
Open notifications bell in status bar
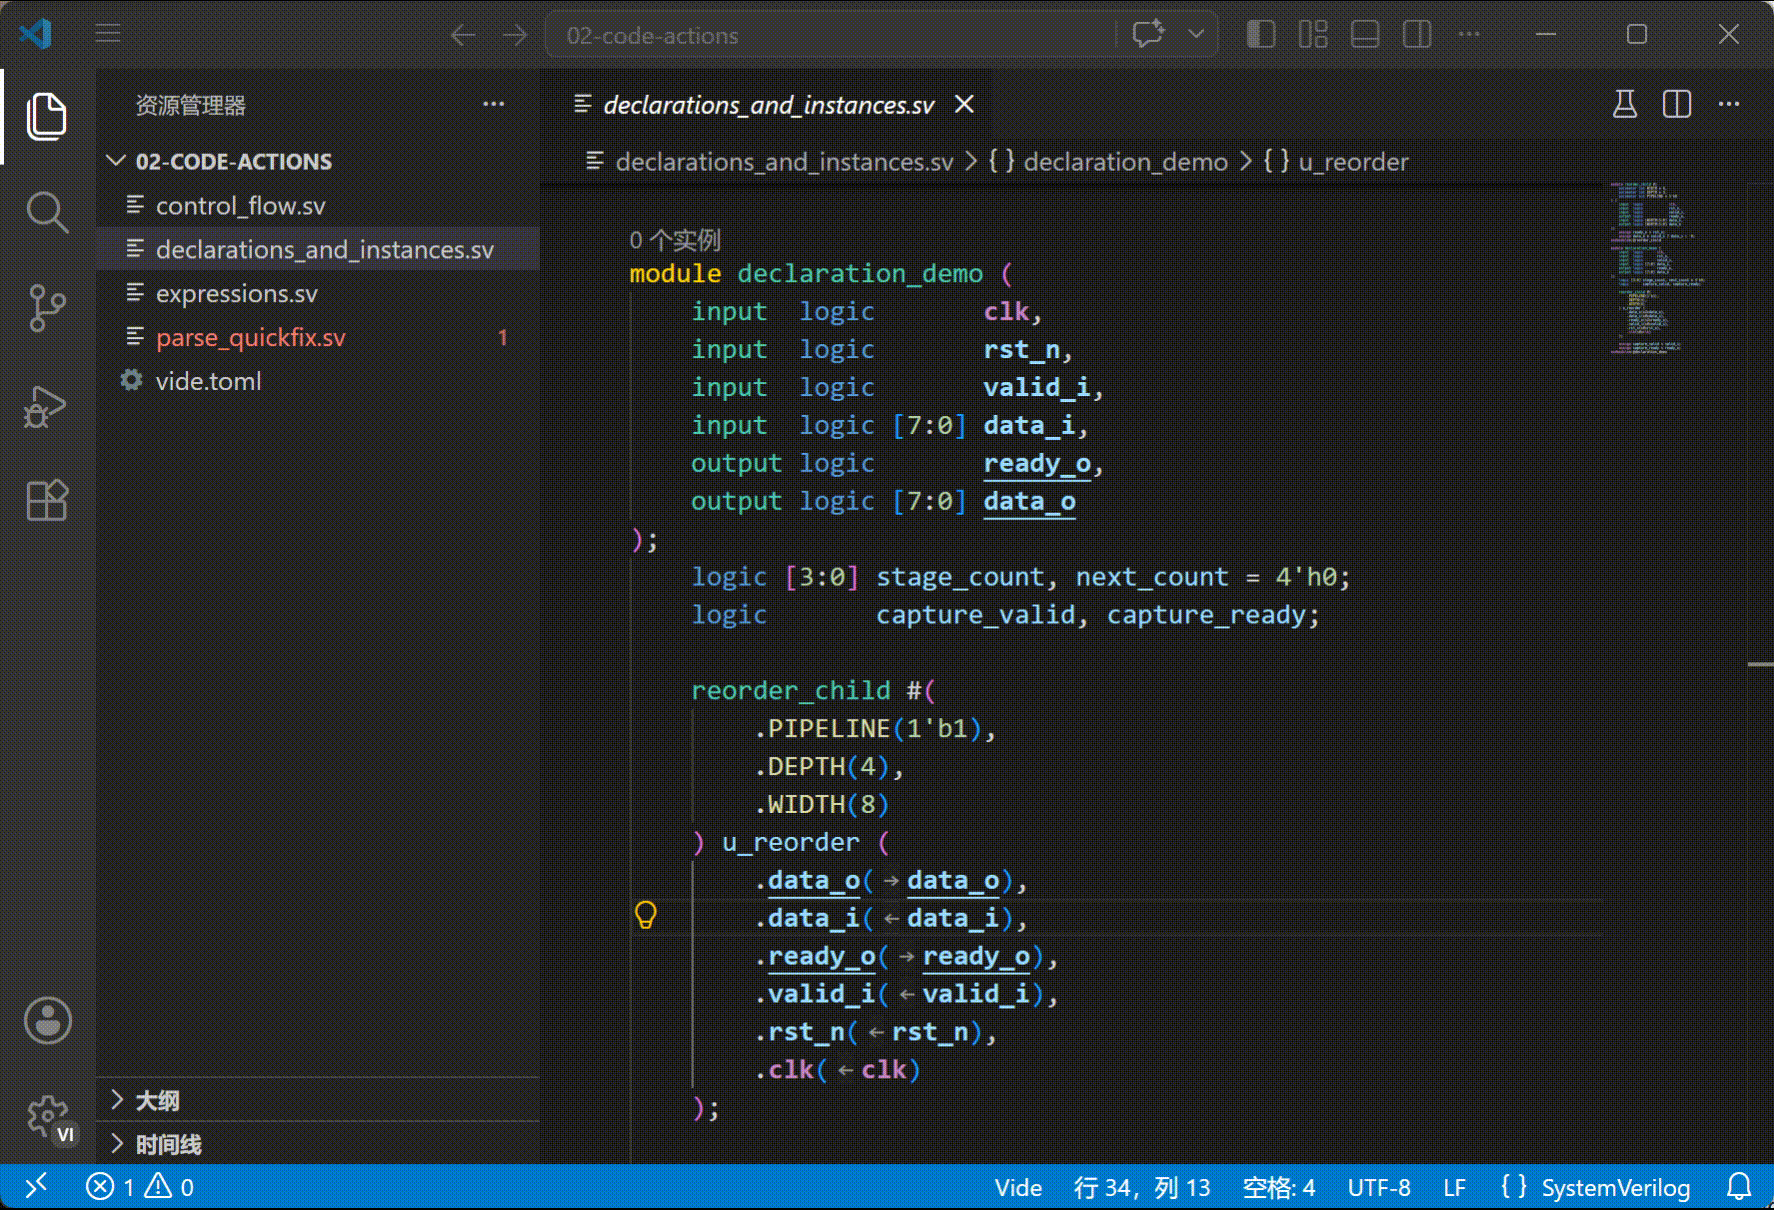coord(1739,1187)
